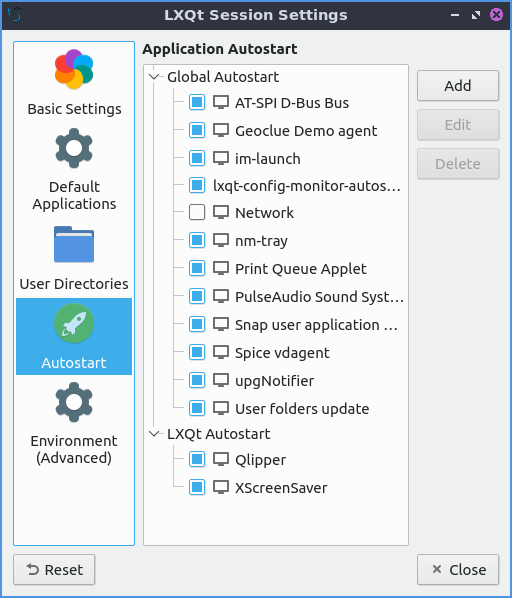512x598 pixels.
Task: Open Basic Settings colorful icon
Action: [x=74, y=69]
